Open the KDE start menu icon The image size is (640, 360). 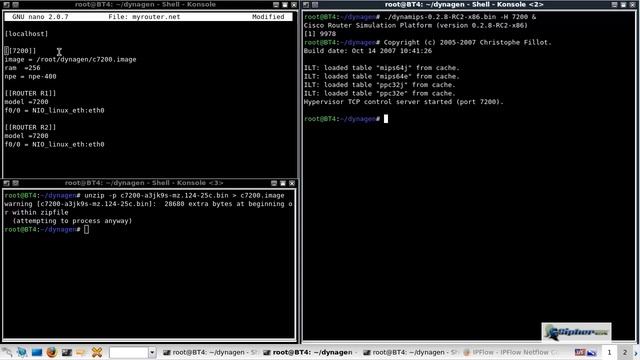pyautogui.click(x=7, y=352)
